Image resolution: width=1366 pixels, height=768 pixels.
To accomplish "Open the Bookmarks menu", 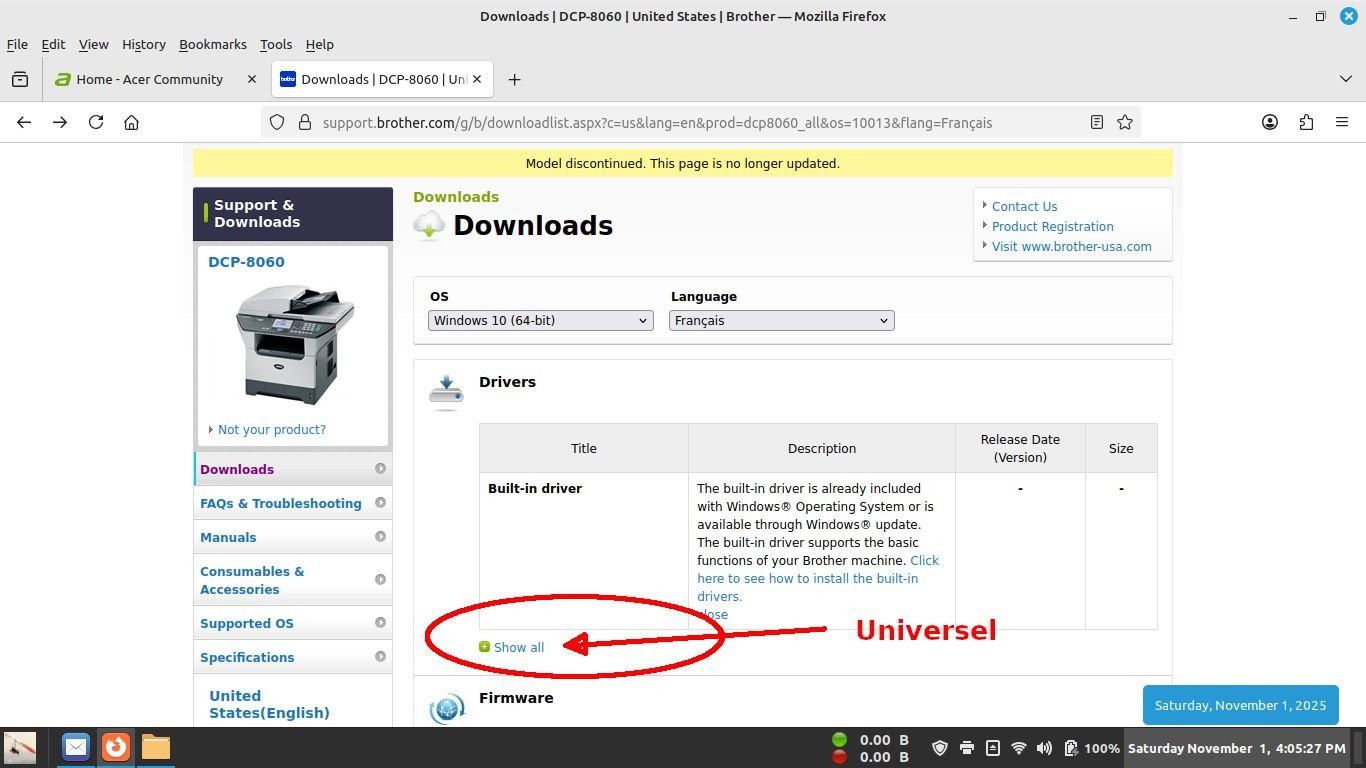I will click(x=213, y=44).
